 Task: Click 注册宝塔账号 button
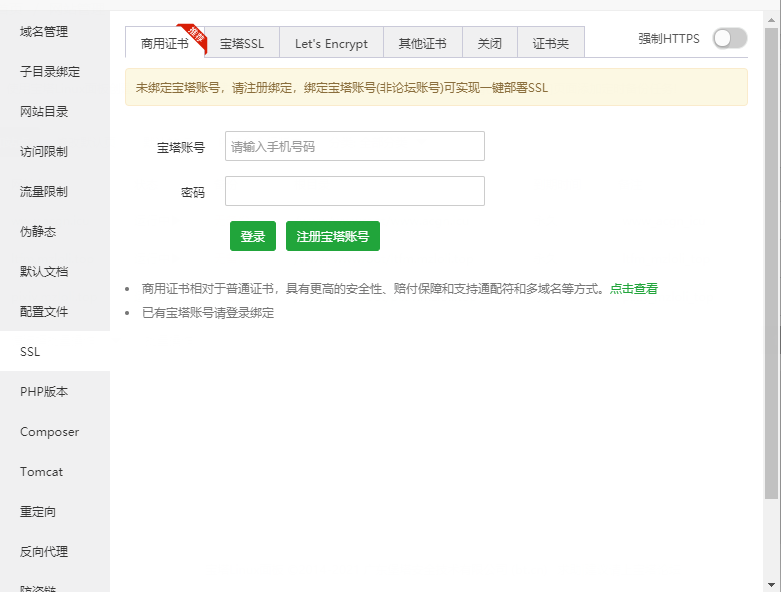333,236
